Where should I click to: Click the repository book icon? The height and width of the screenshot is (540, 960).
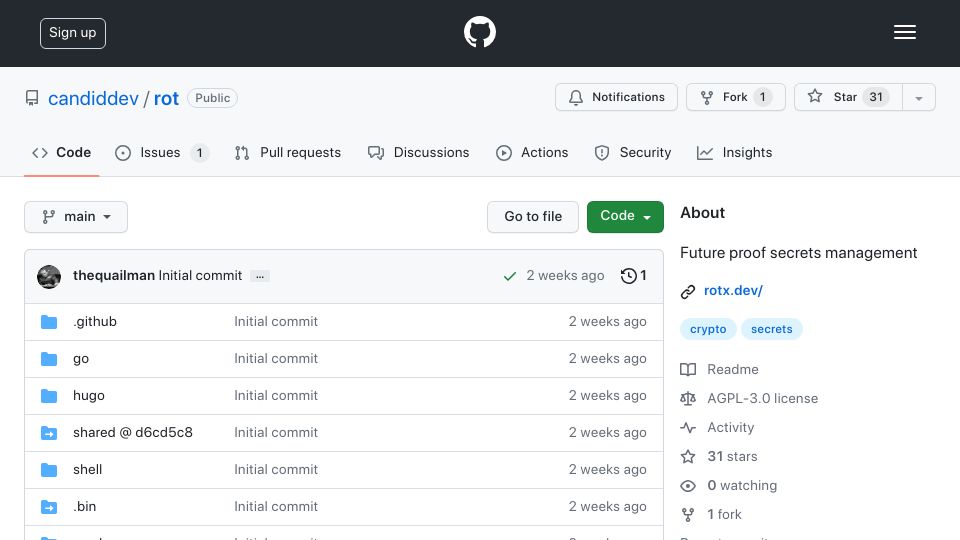pos(32,98)
